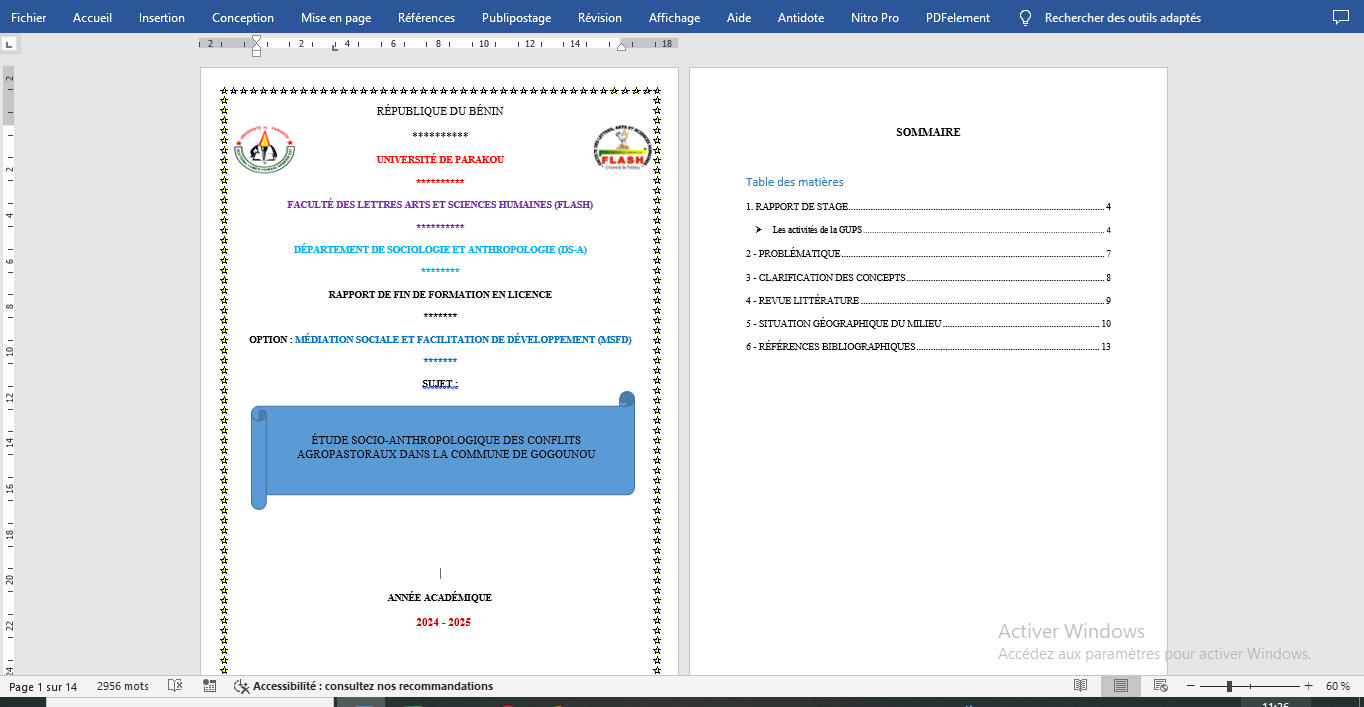The image size is (1364, 707).
Task: Click the 2024 - 2025 year text
Action: coord(443,622)
